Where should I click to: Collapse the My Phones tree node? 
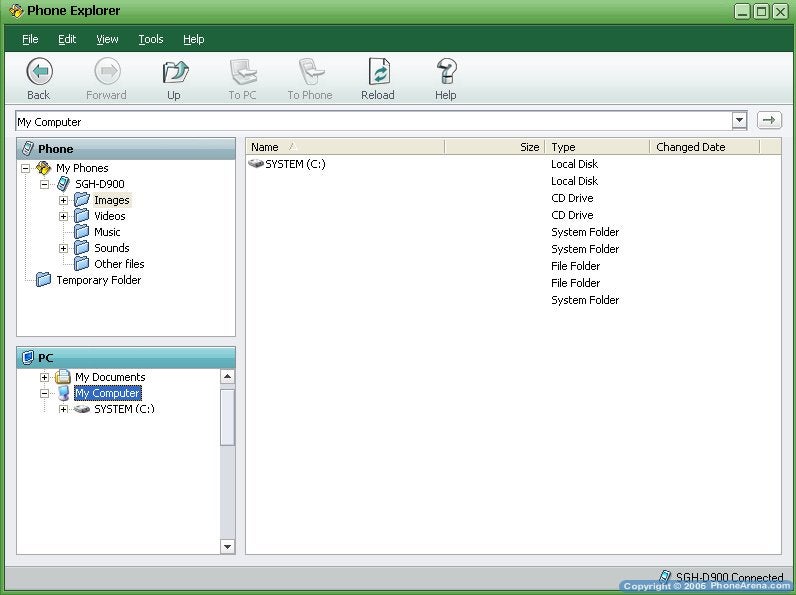pos(25,168)
